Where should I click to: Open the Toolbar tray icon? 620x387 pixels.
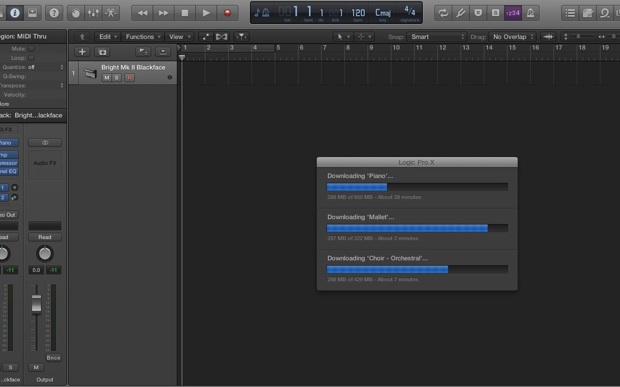coord(32,13)
